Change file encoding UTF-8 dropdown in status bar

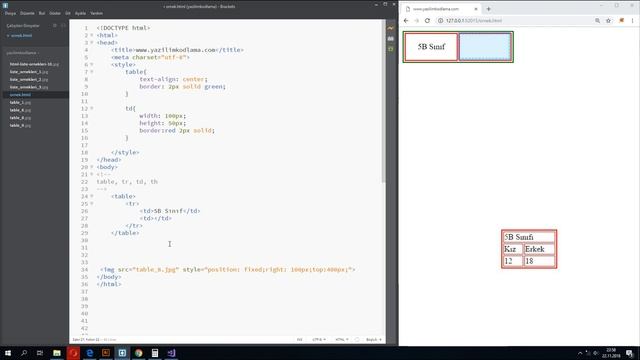(x=319, y=340)
